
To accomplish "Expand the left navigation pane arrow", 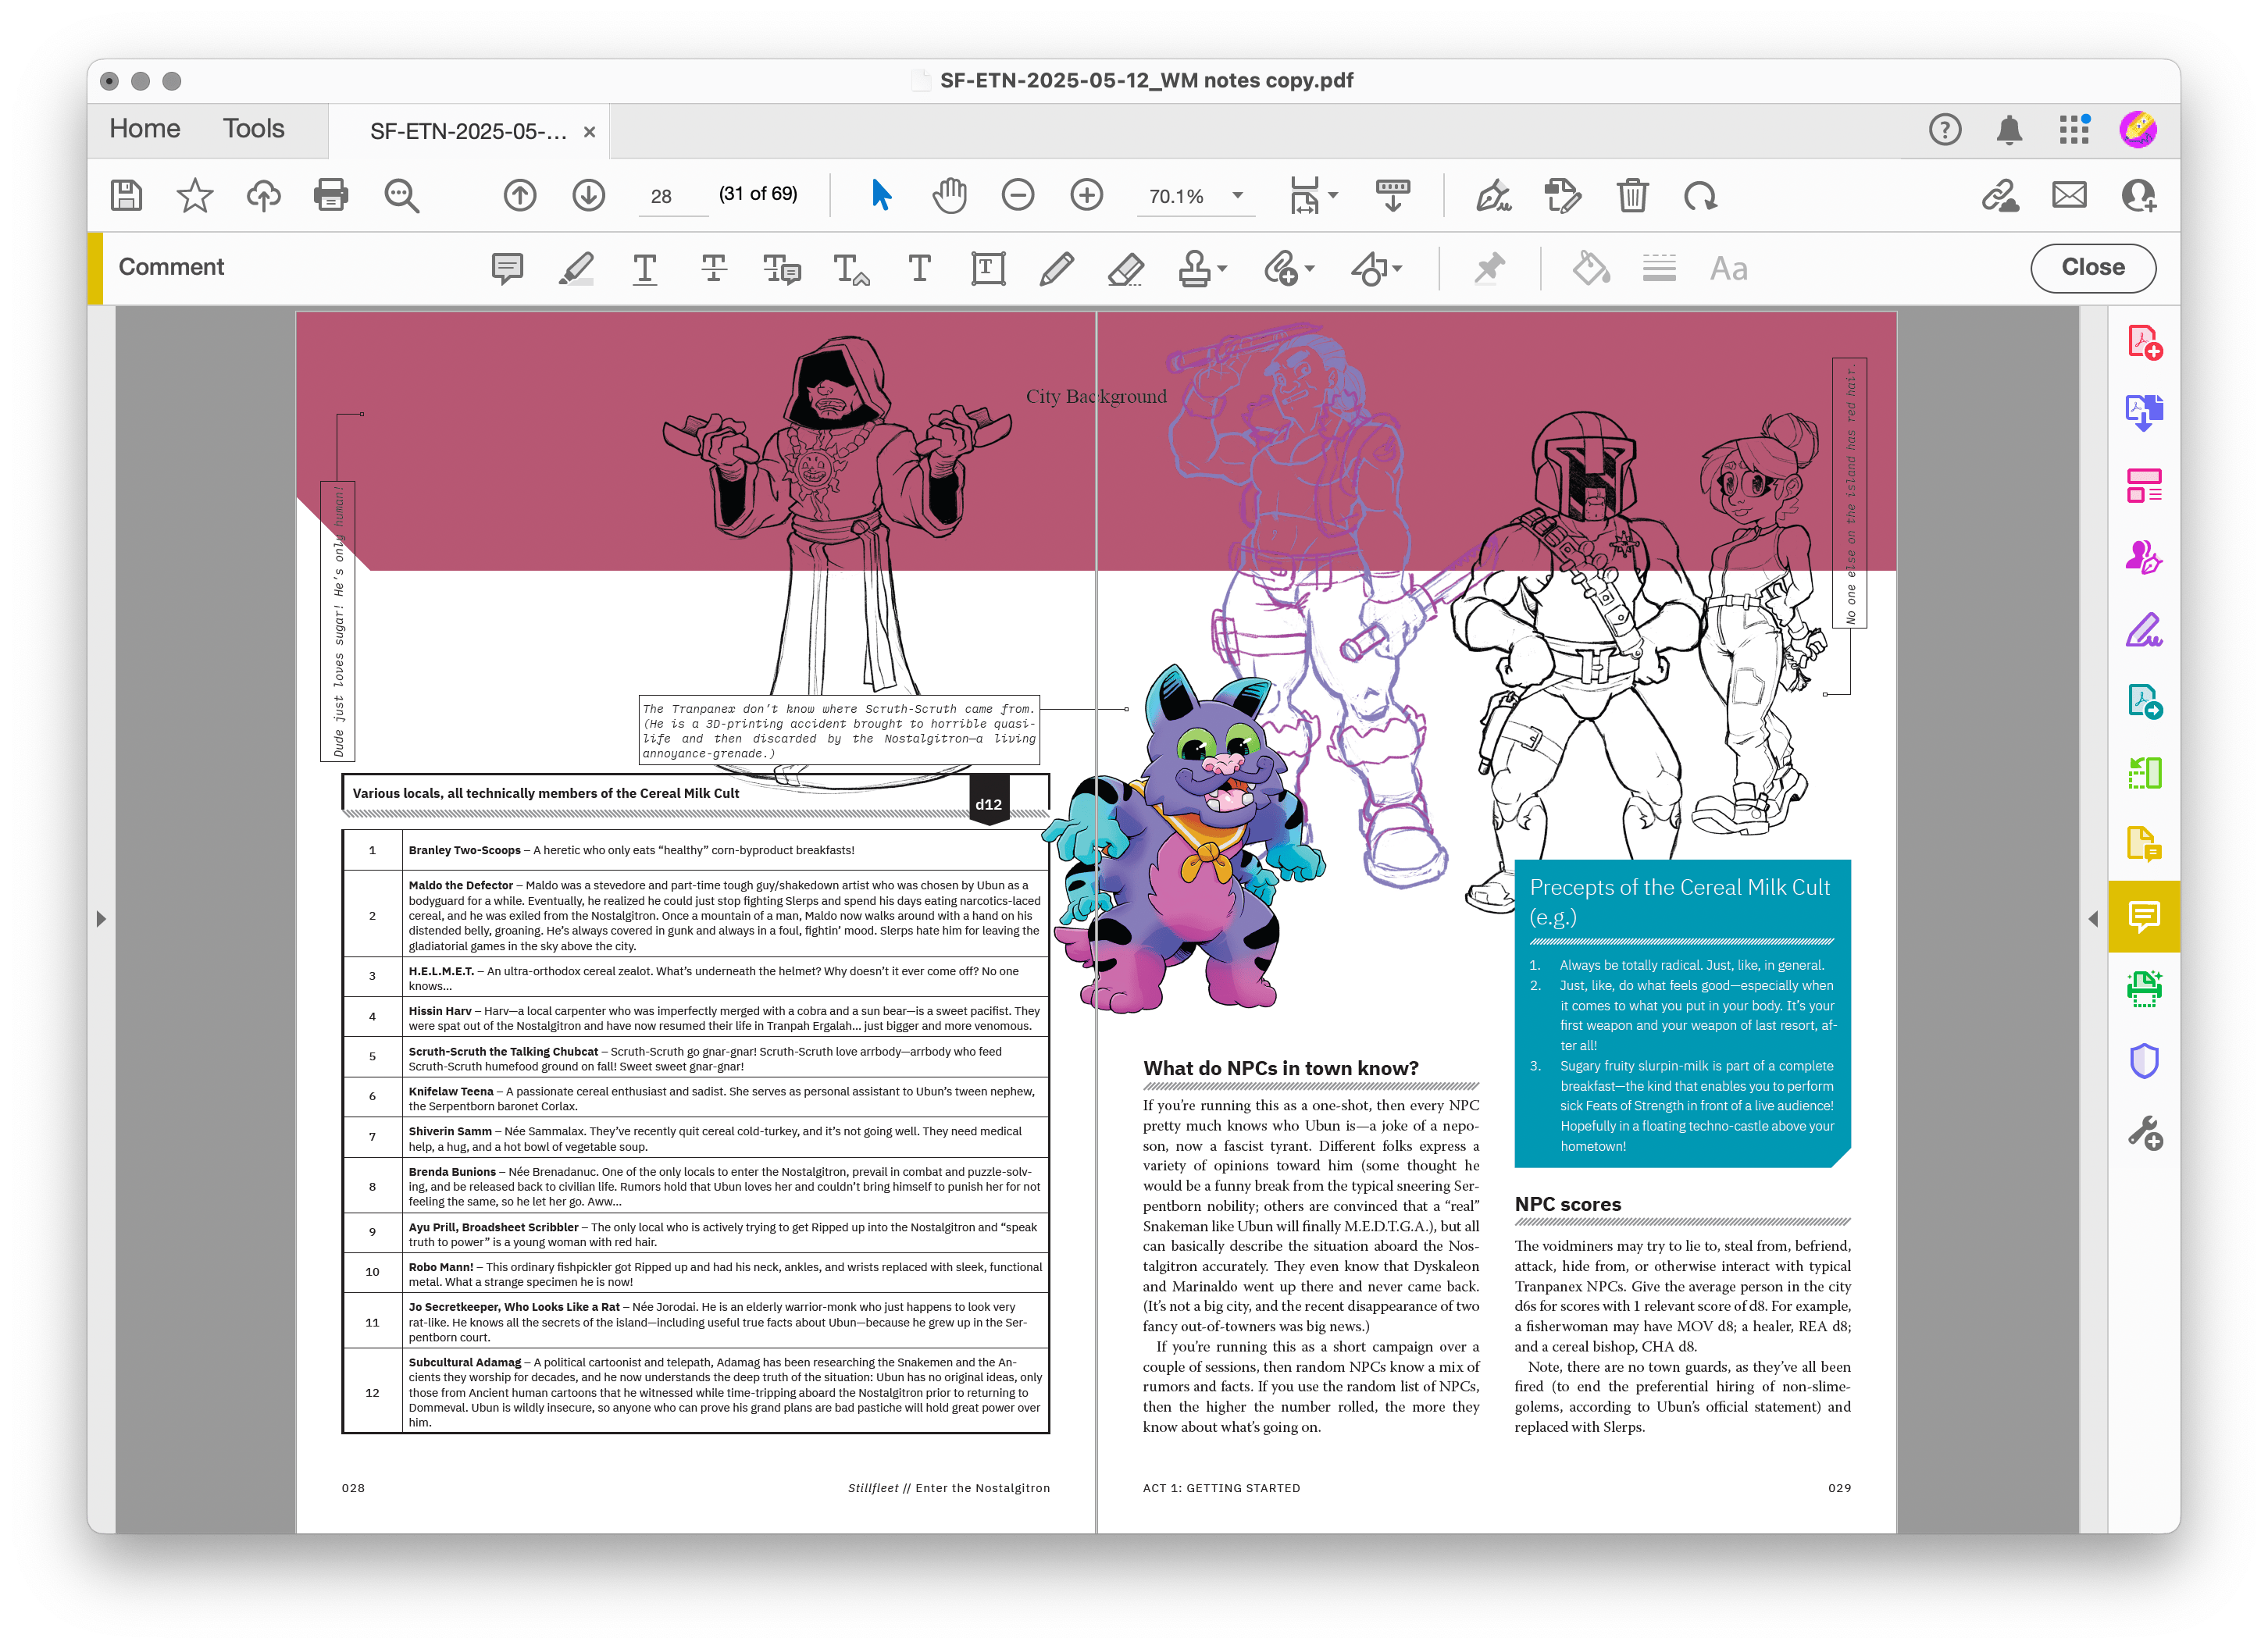I will [x=101, y=918].
